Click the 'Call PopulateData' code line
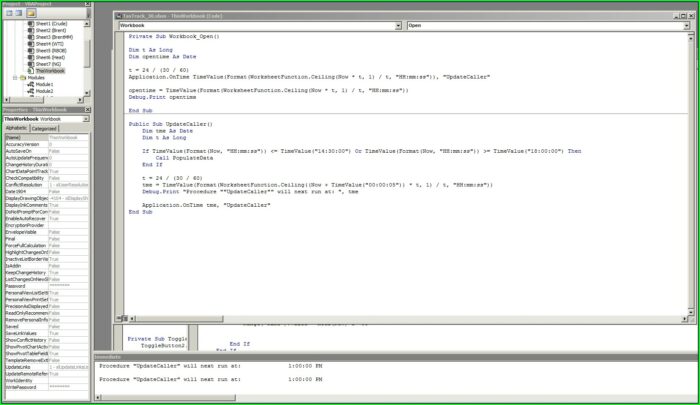The image size is (700, 405). (x=184, y=158)
